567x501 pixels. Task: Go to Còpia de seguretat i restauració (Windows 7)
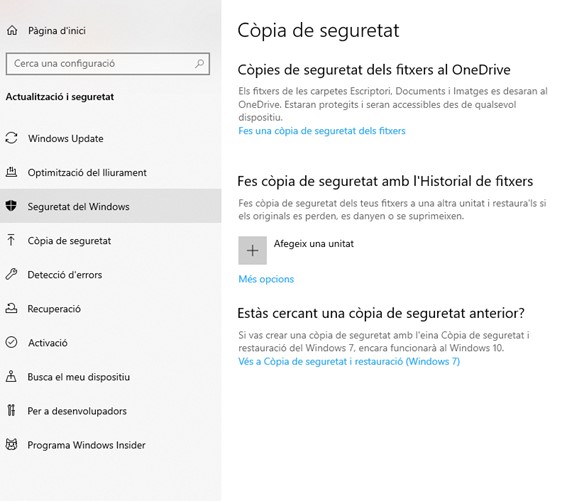coord(349,361)
